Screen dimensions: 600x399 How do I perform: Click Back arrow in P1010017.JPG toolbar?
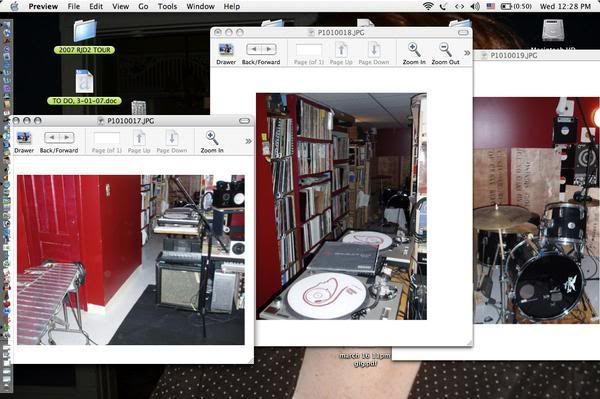[52, 137]
